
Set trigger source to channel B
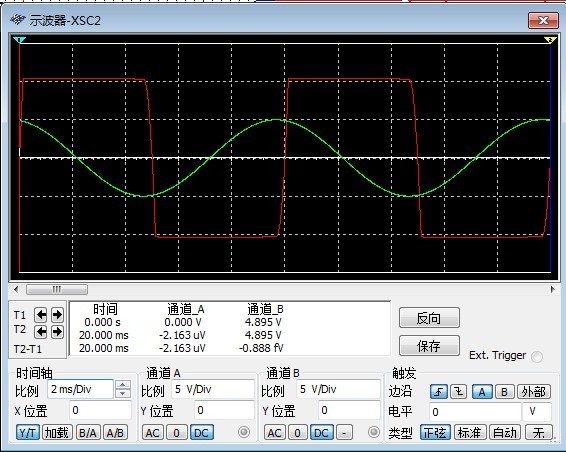pos(504,392)
